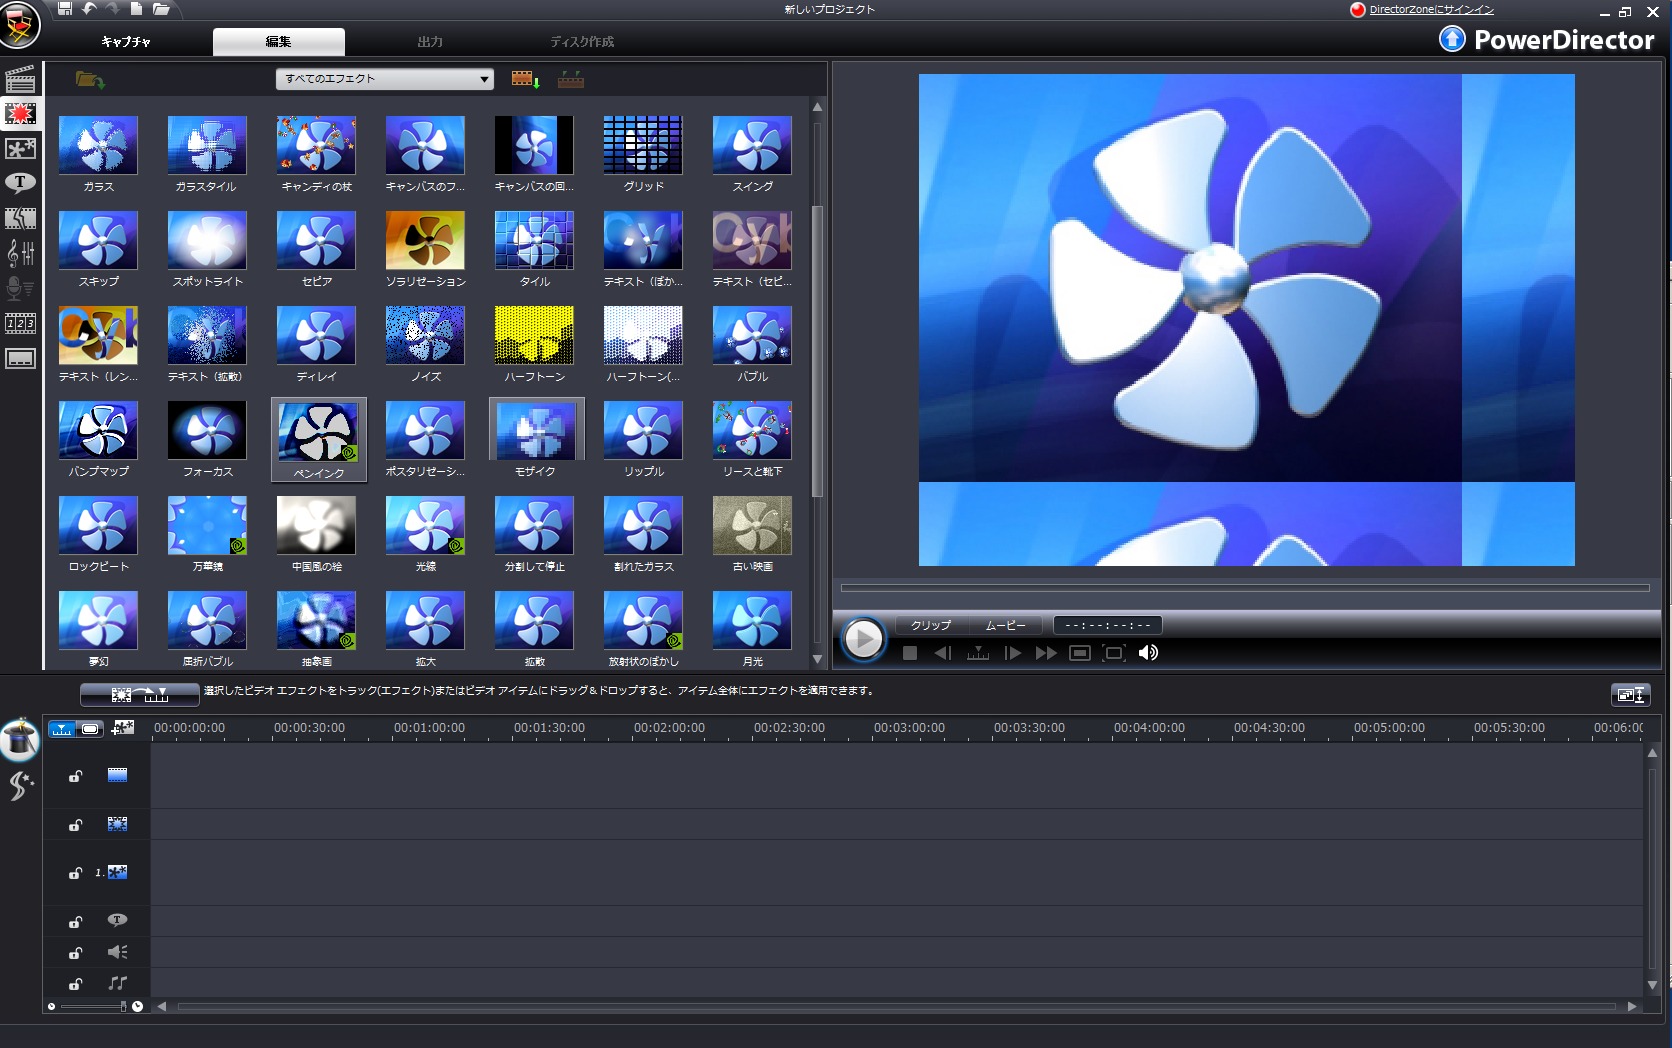
Task: Click the DirectorZone sign-in link
Action: (x=1431, y=10)
